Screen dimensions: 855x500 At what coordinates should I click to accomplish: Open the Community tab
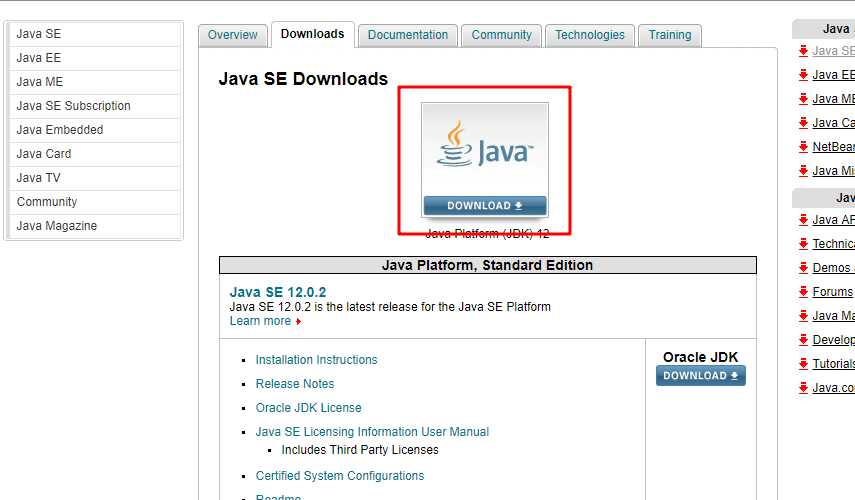pyautogui.click(x=501, y=35)
